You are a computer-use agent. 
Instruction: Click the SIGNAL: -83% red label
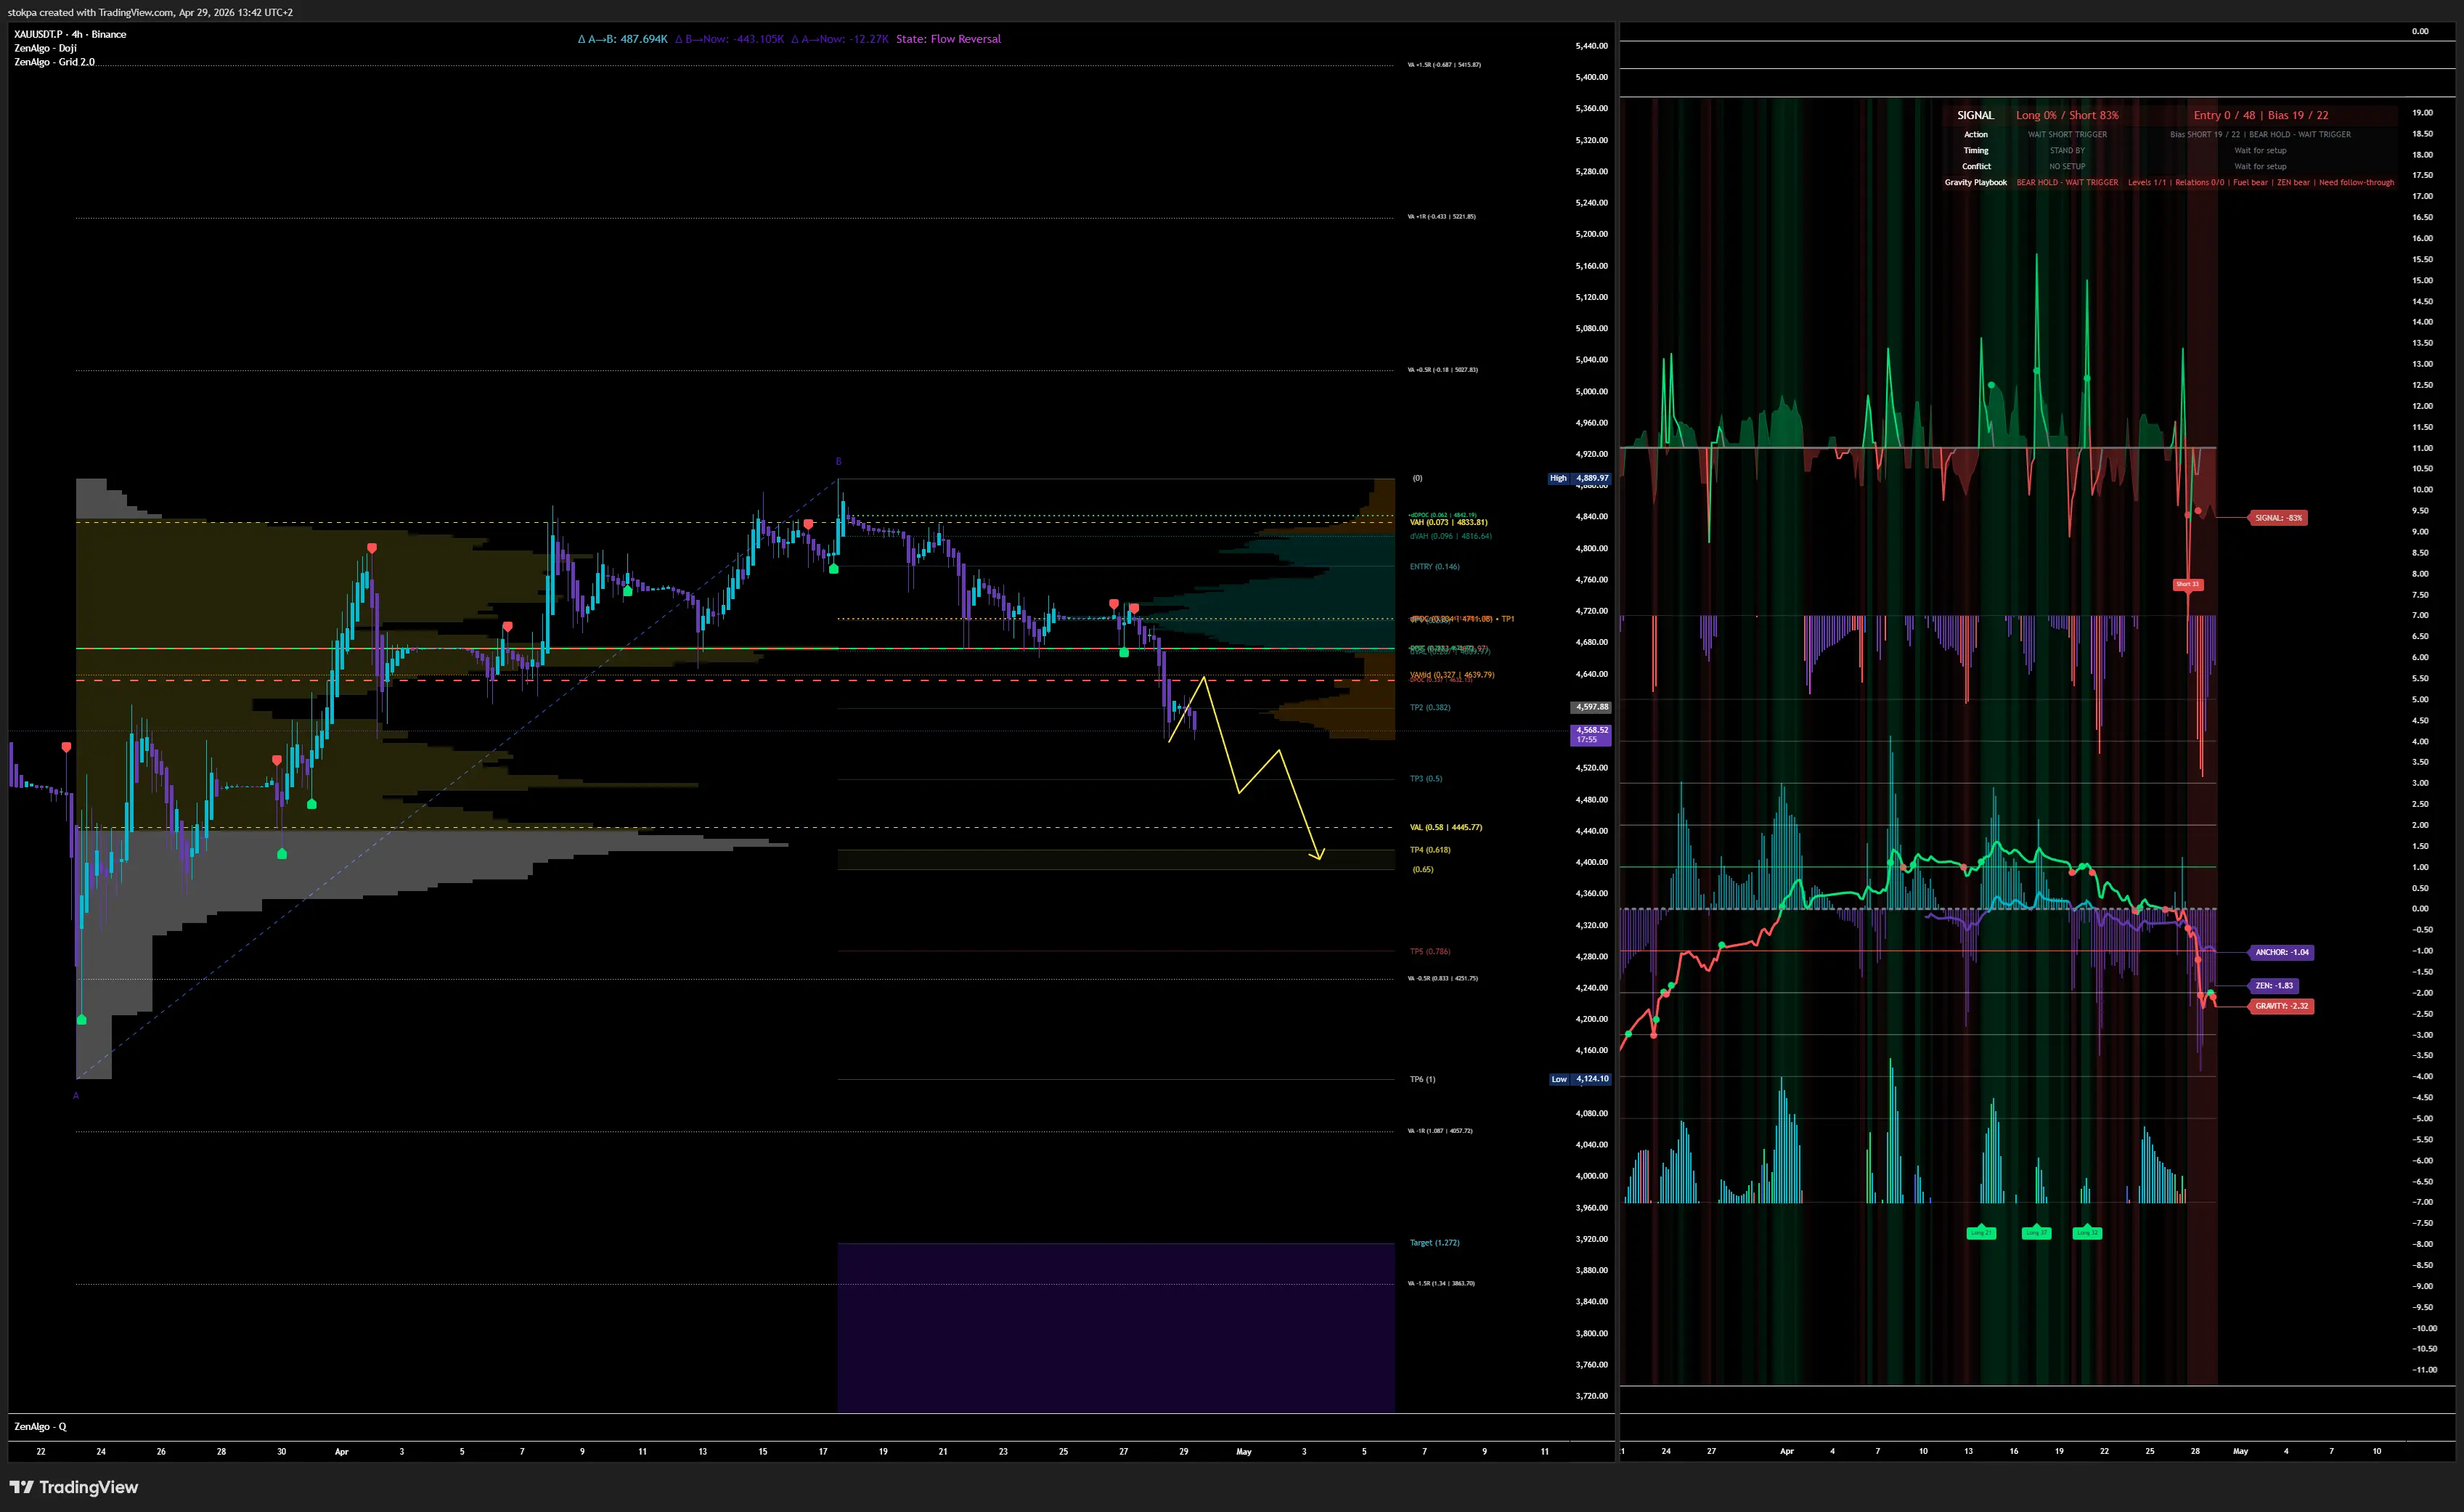coord(2278,518)
